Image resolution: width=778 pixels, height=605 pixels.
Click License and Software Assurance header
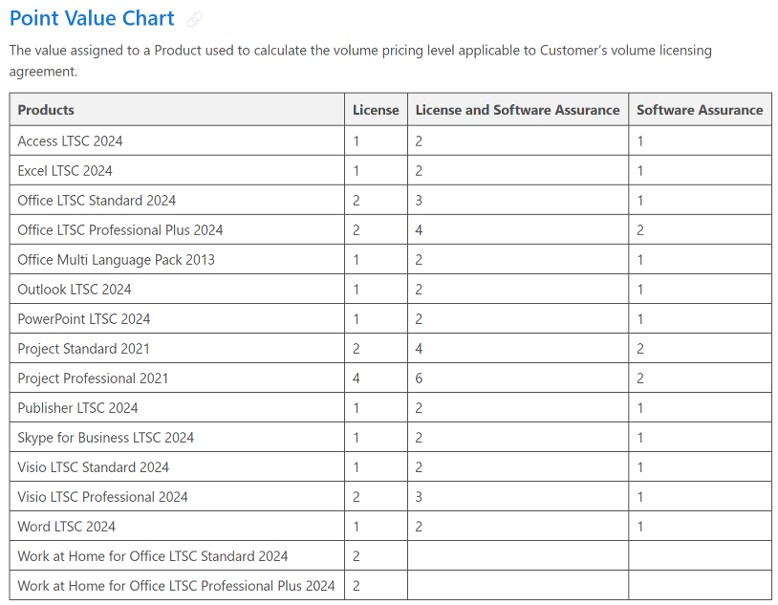point(517,110)
